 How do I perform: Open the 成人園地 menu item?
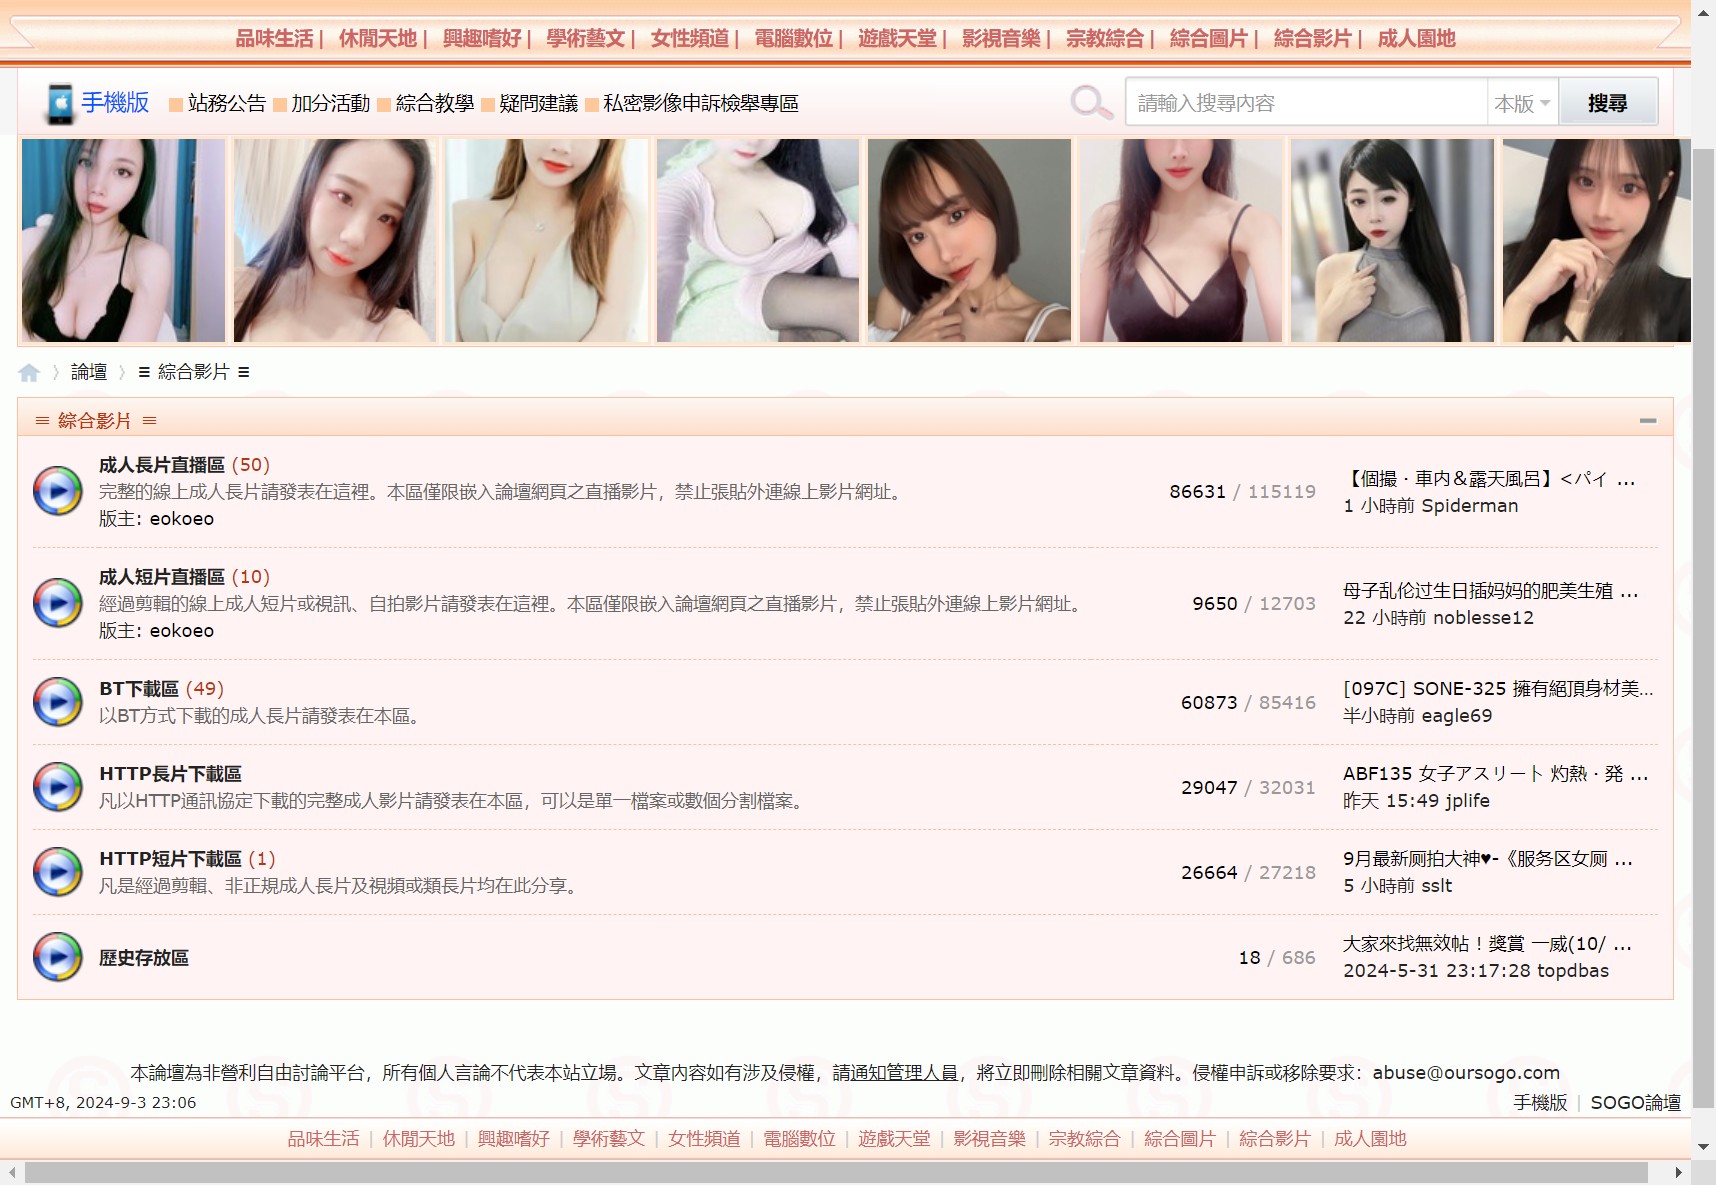pyautogui.click(x=1416, y=38)
